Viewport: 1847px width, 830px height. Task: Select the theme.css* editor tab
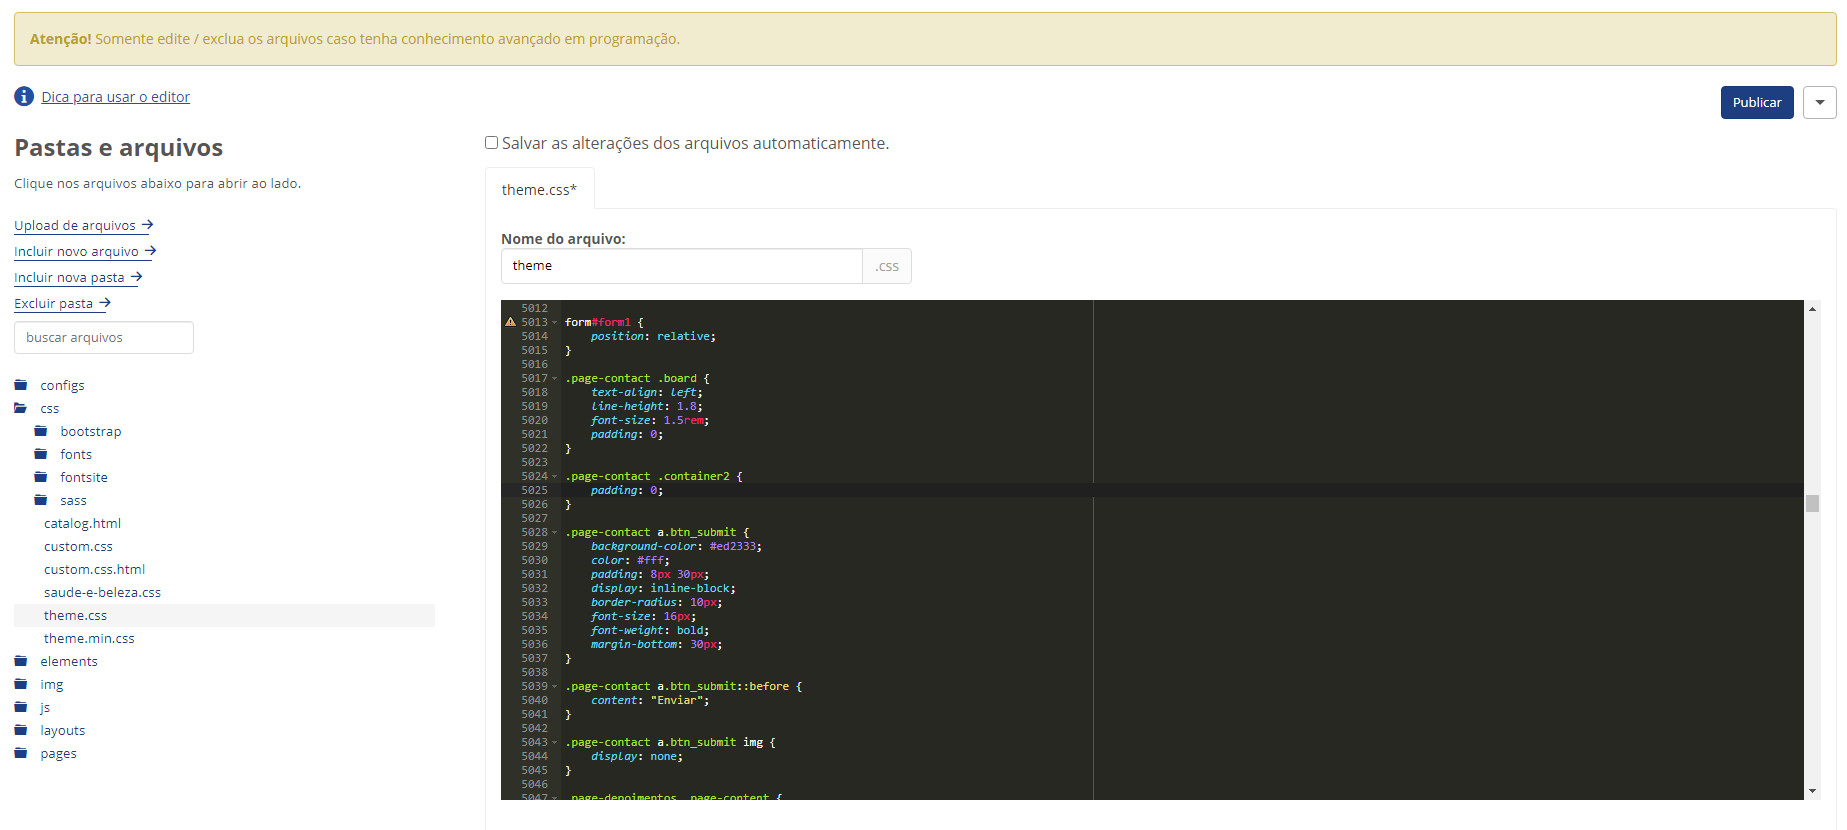click(x=539, y=189)
